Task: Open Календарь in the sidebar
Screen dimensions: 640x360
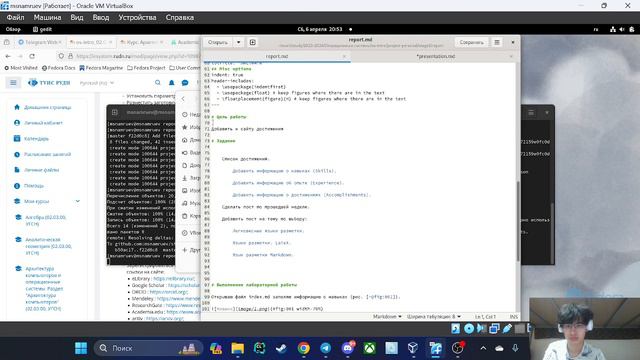Action: tap(36, 139)
